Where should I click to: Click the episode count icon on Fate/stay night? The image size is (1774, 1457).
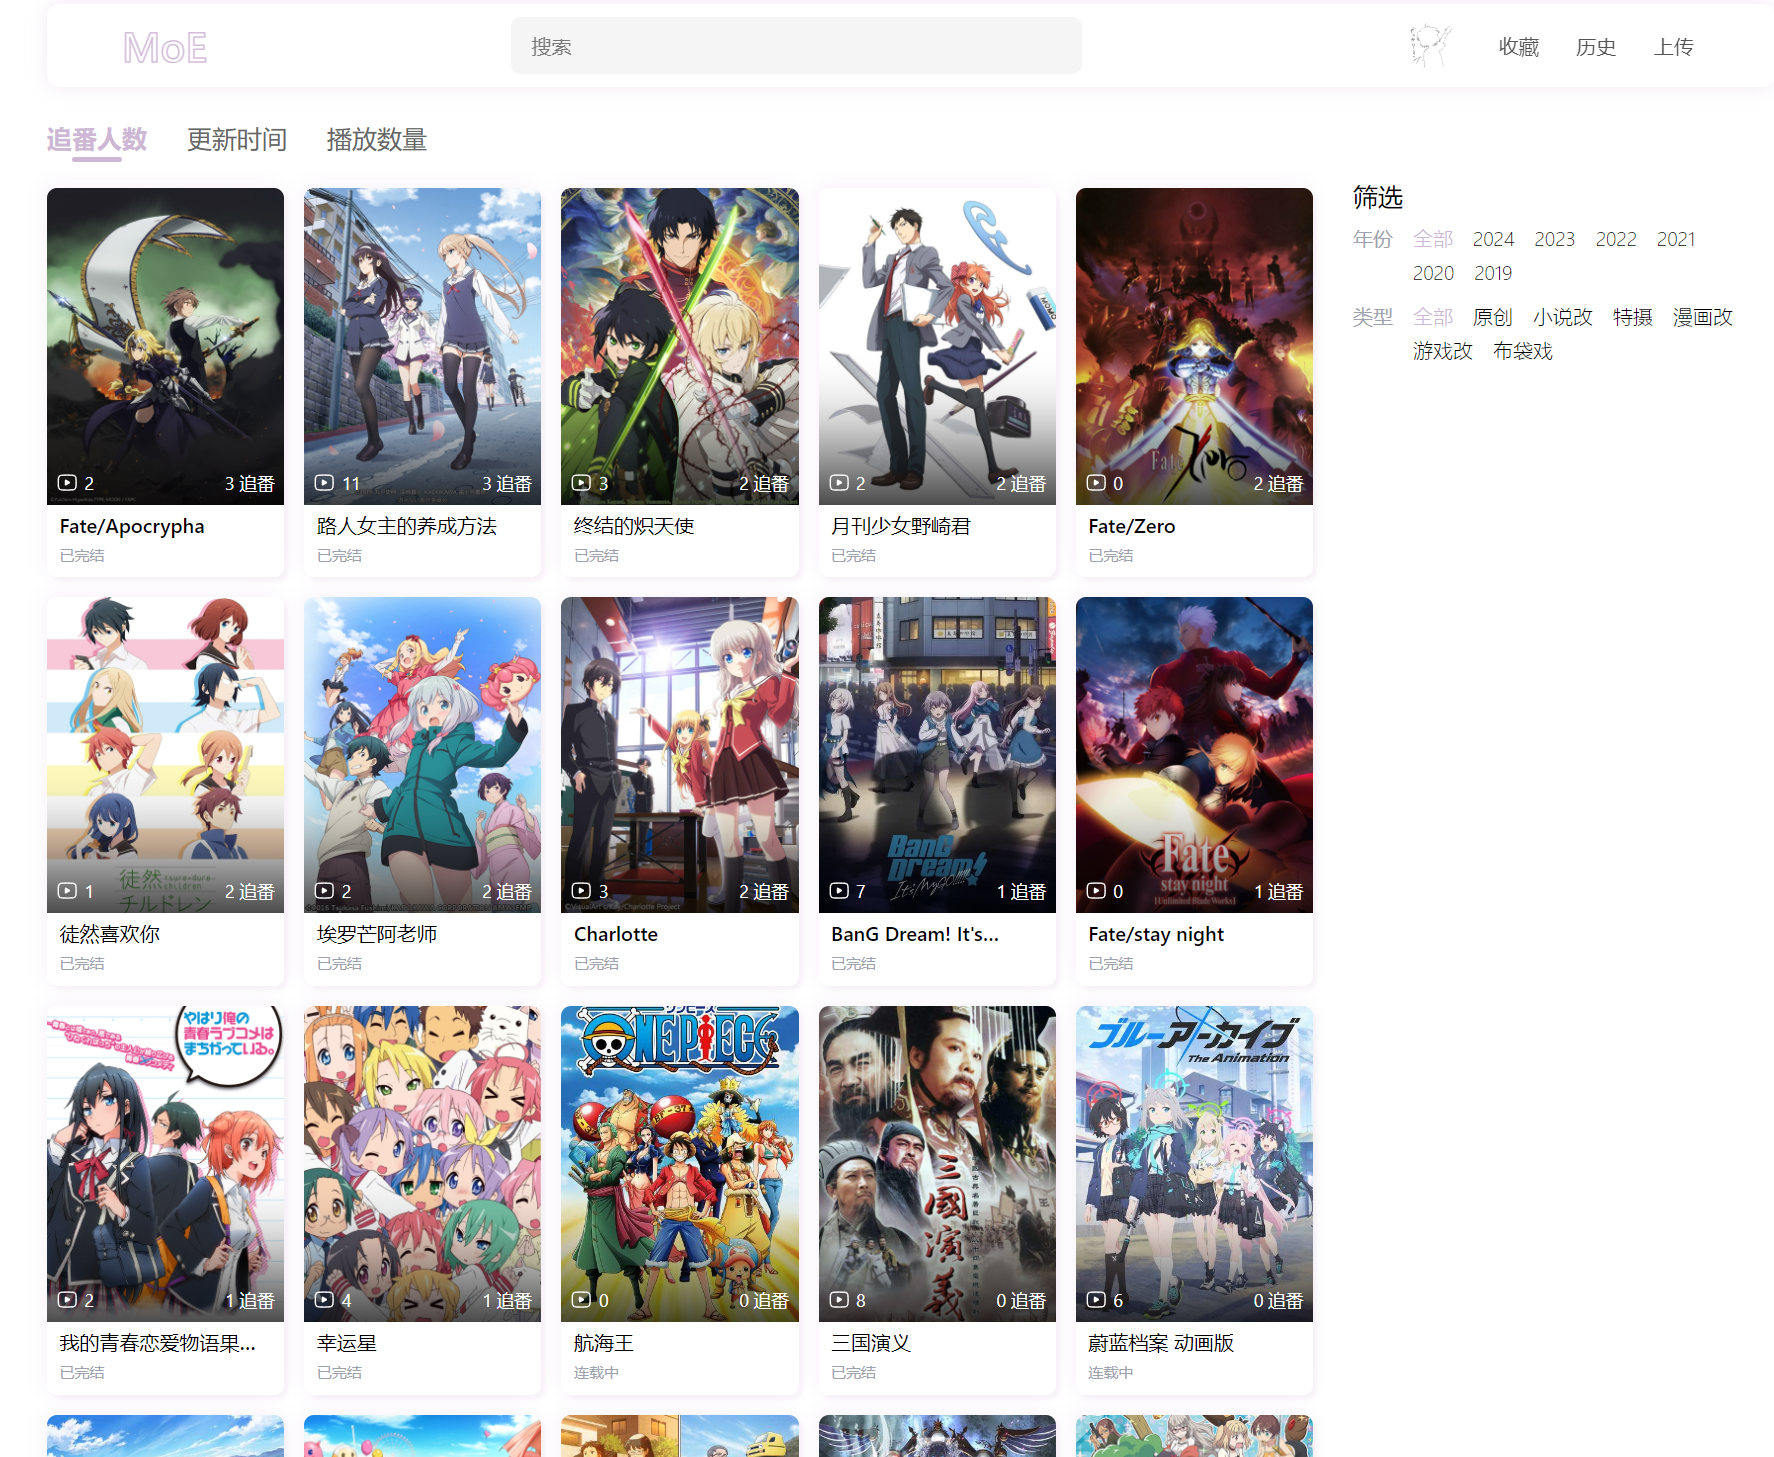coord(1096,891)
